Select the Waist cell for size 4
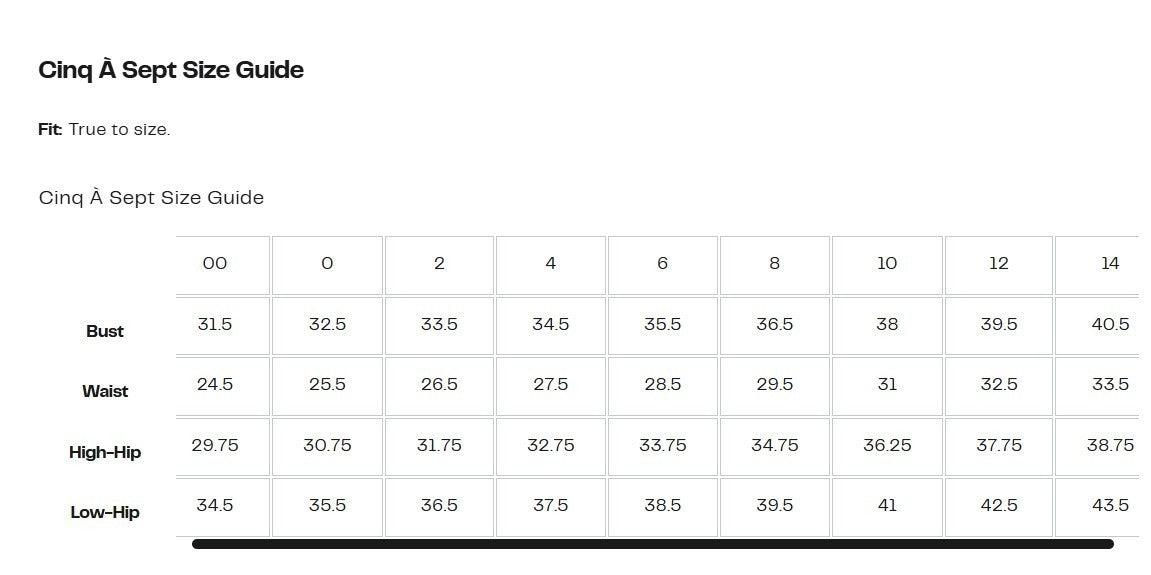Screen dimensions: 1151x575 (x=550, y=385)
